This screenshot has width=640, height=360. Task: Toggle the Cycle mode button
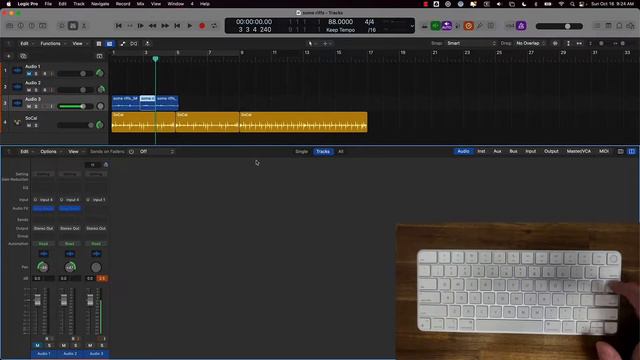tap(214, 26)
